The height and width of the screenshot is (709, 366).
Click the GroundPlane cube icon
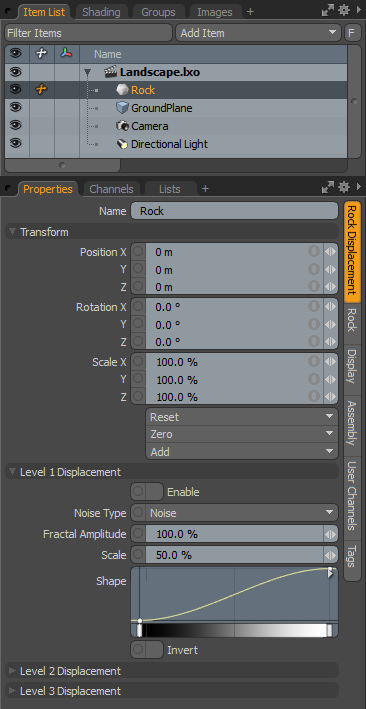click(x=122, y=108)
